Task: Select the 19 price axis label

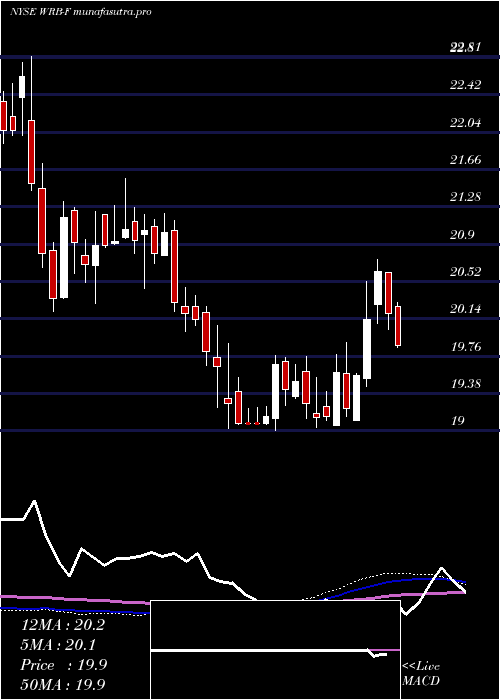Action: tap(458, 421)
